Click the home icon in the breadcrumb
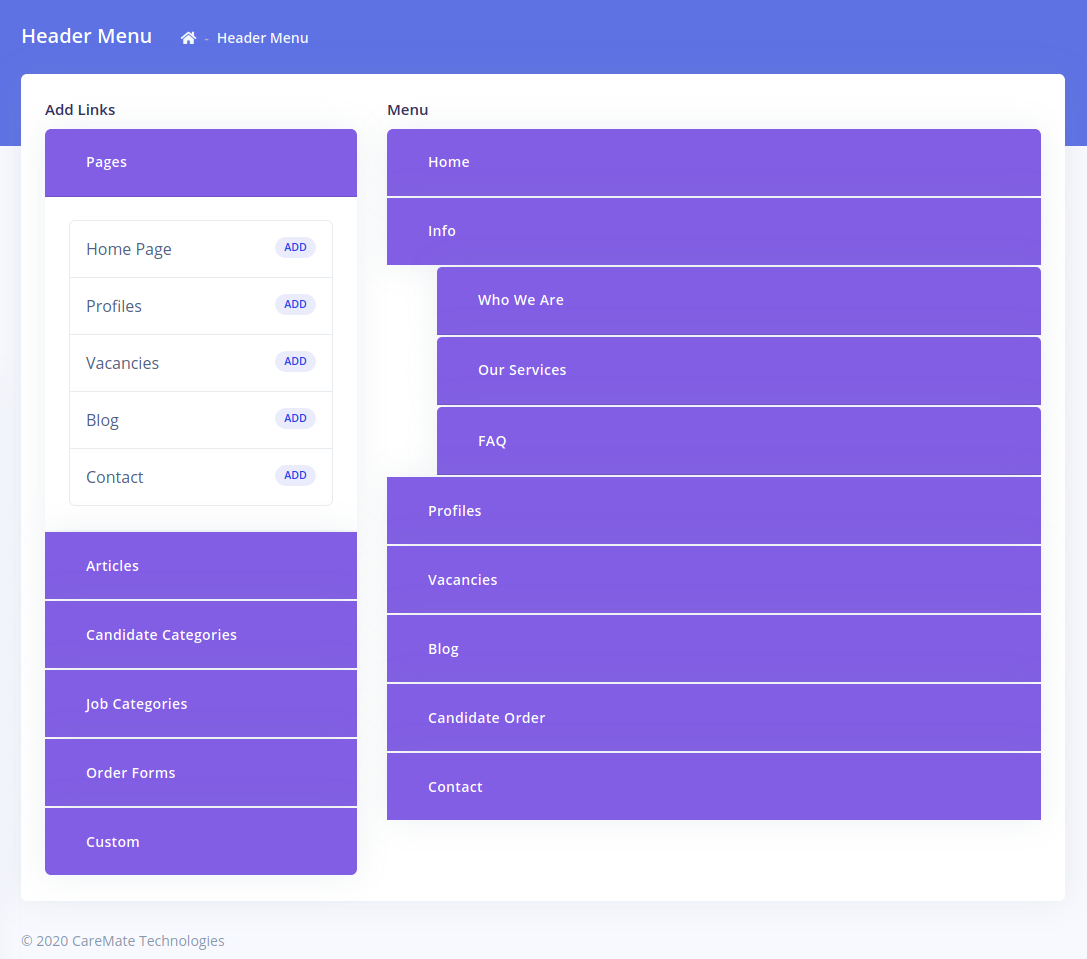 pyautogui.click(x=188, y=38)
